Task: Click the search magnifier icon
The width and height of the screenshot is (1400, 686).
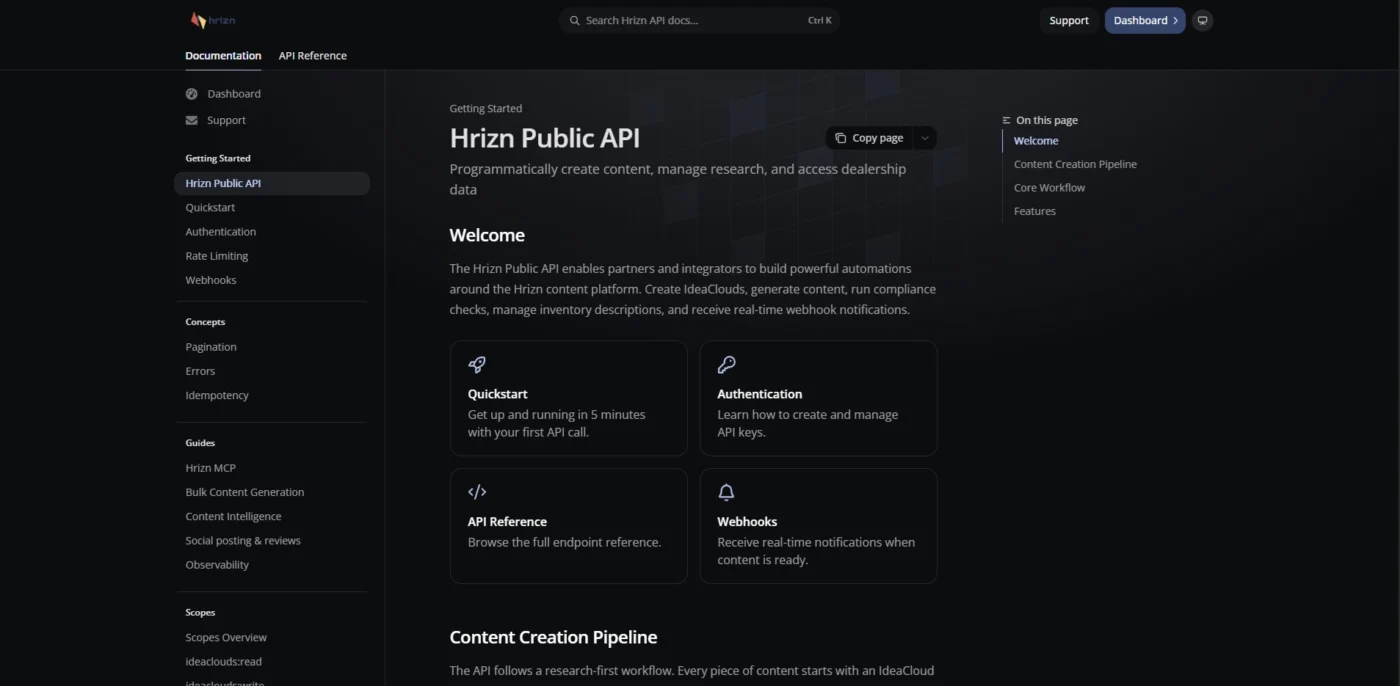Action: (x=574, y=20)
